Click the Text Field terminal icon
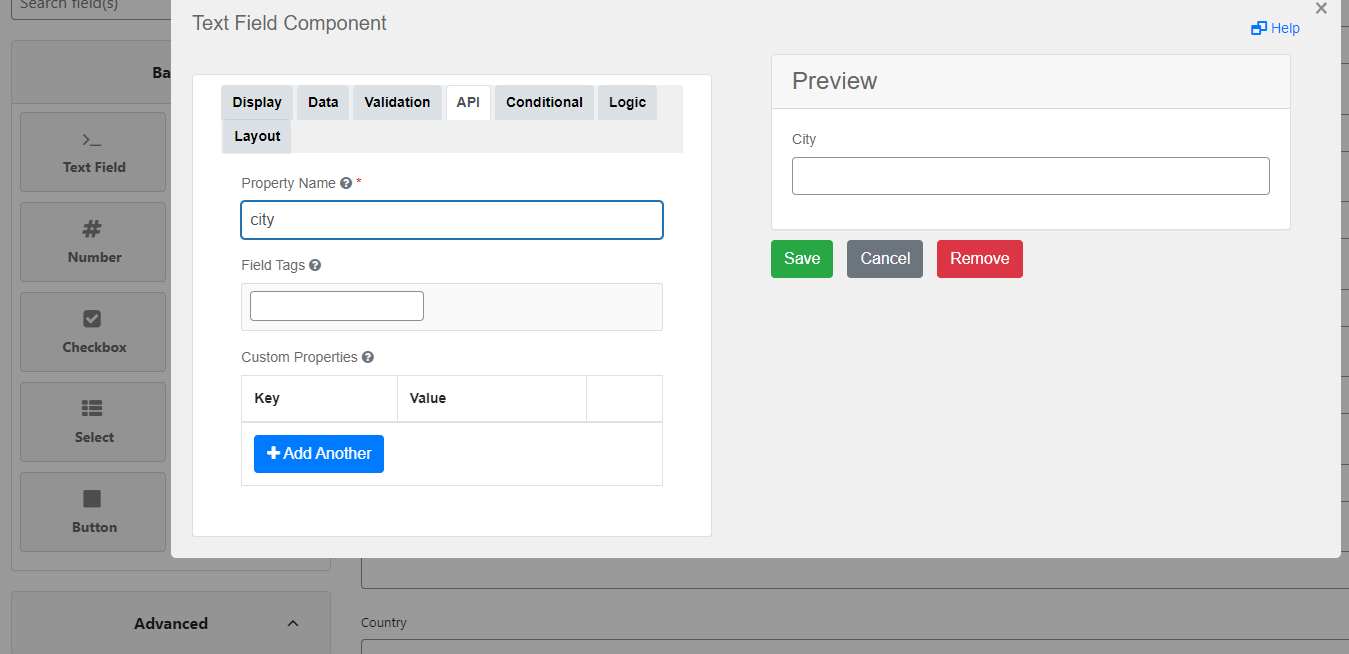 point(92,140)
